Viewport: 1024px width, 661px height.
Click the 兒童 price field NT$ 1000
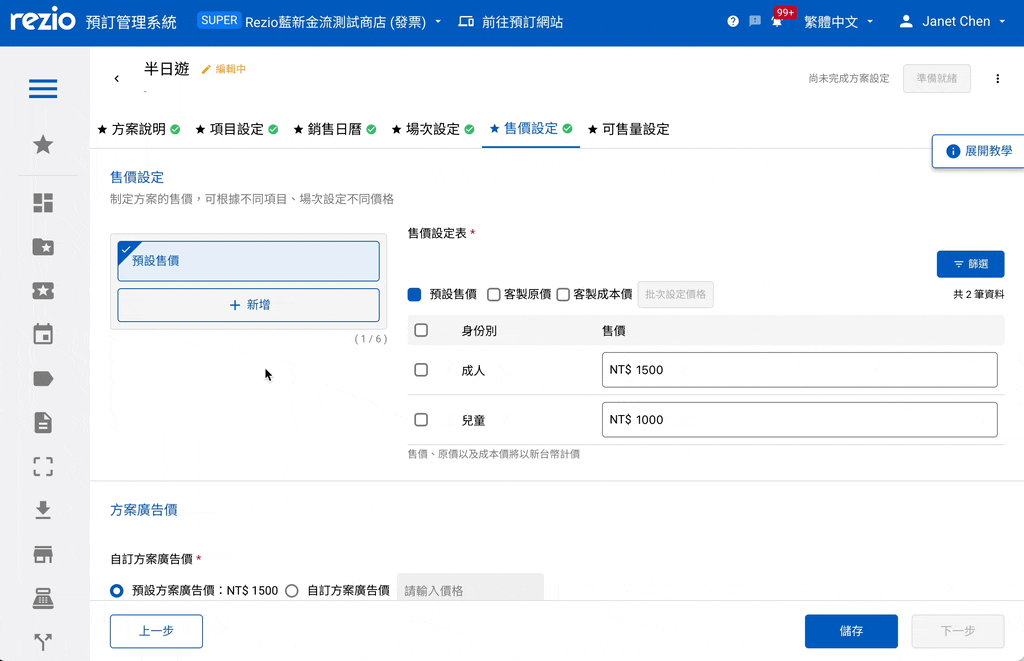(x=799, y=419)
